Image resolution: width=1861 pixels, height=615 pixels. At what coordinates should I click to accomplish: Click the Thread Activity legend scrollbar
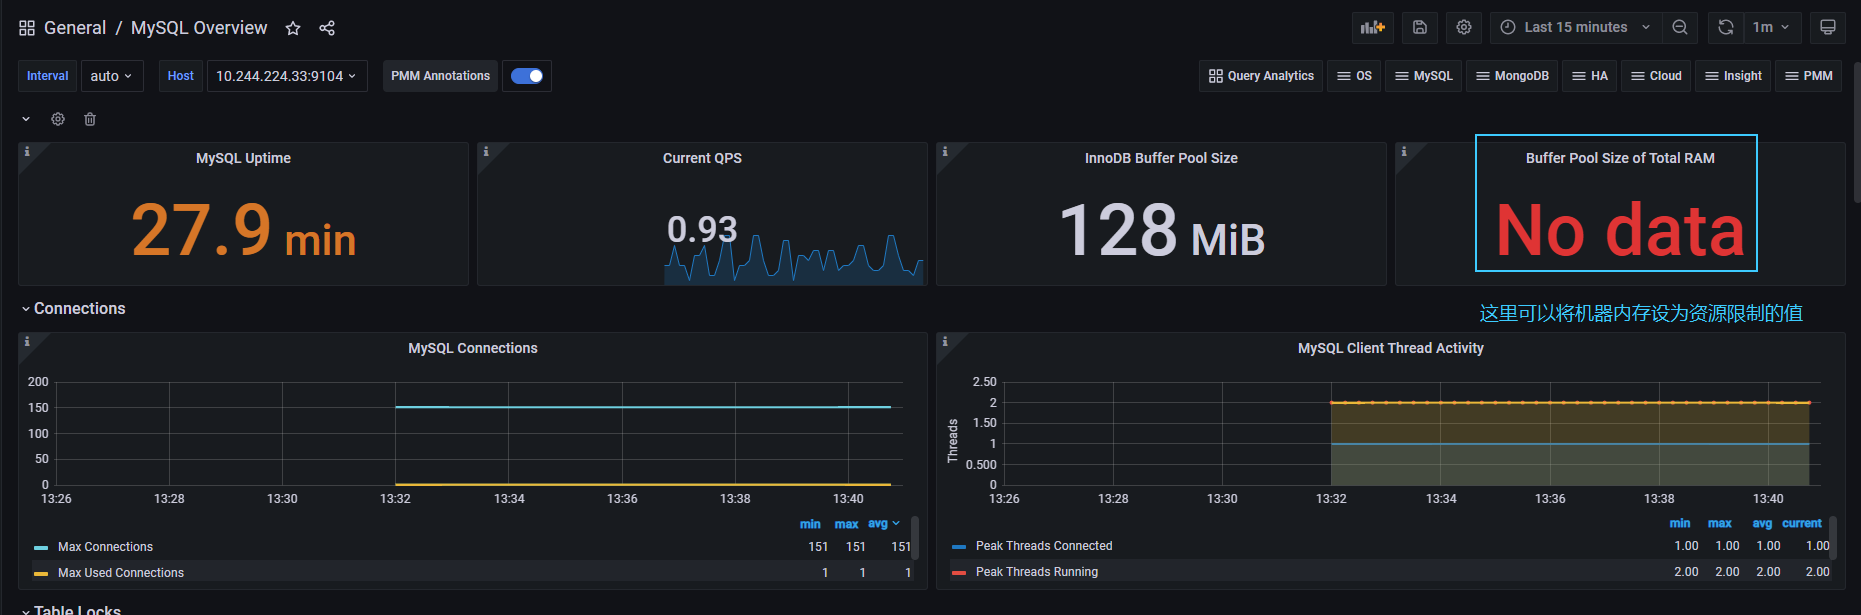(x=1833, y=538)
